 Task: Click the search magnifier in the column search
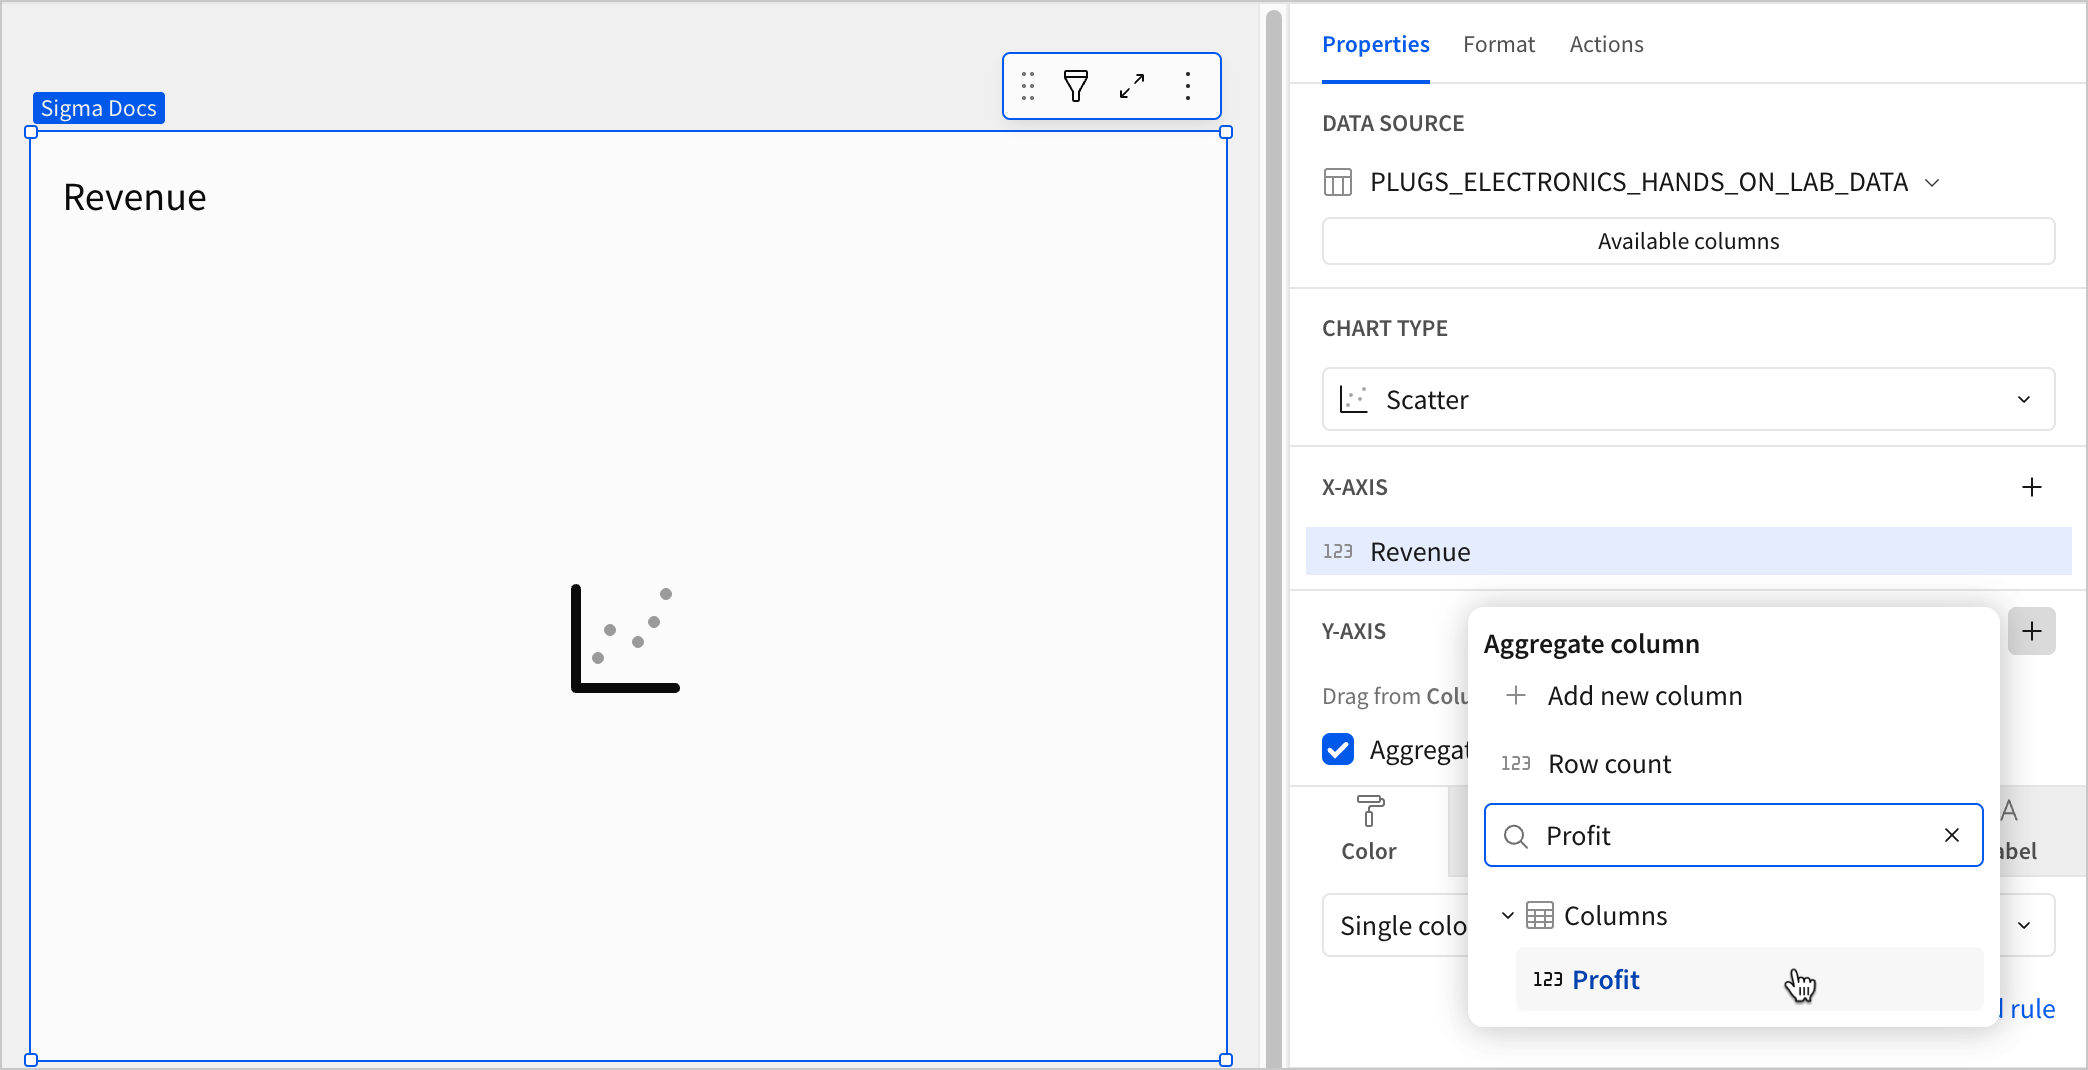click(x=1516, y=835)
